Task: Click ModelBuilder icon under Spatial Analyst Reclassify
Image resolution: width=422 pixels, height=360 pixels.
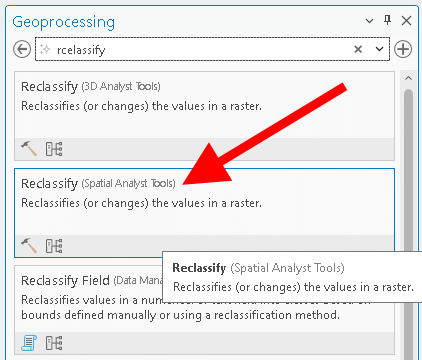Action: 54,246
